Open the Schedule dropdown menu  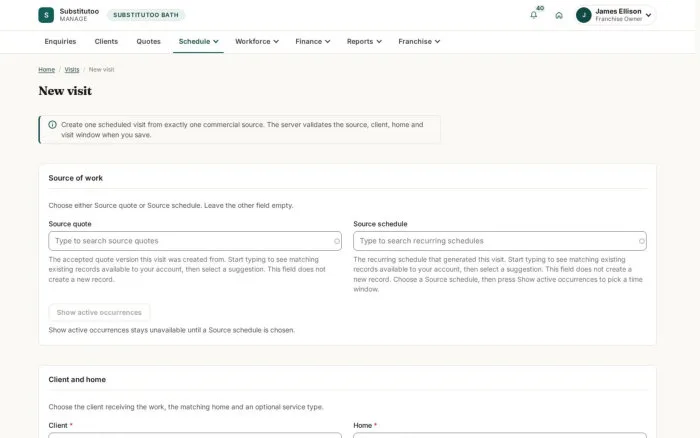198,42
